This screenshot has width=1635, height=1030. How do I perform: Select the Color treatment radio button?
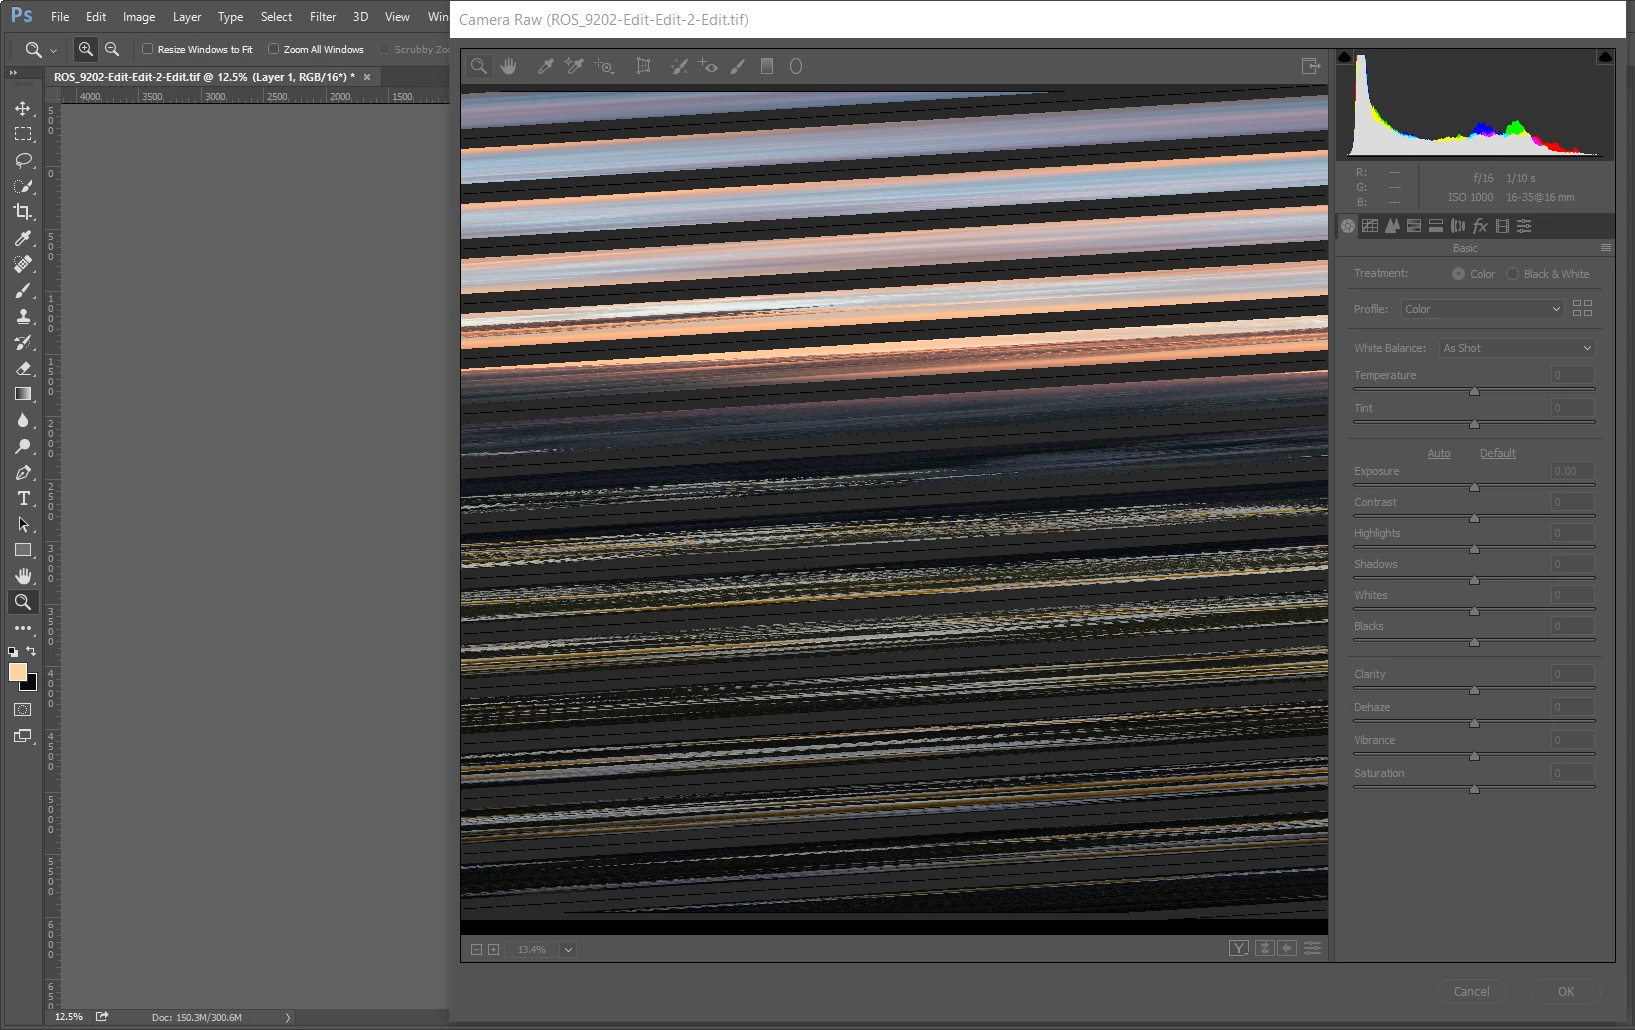click(x=1458, y=274)
